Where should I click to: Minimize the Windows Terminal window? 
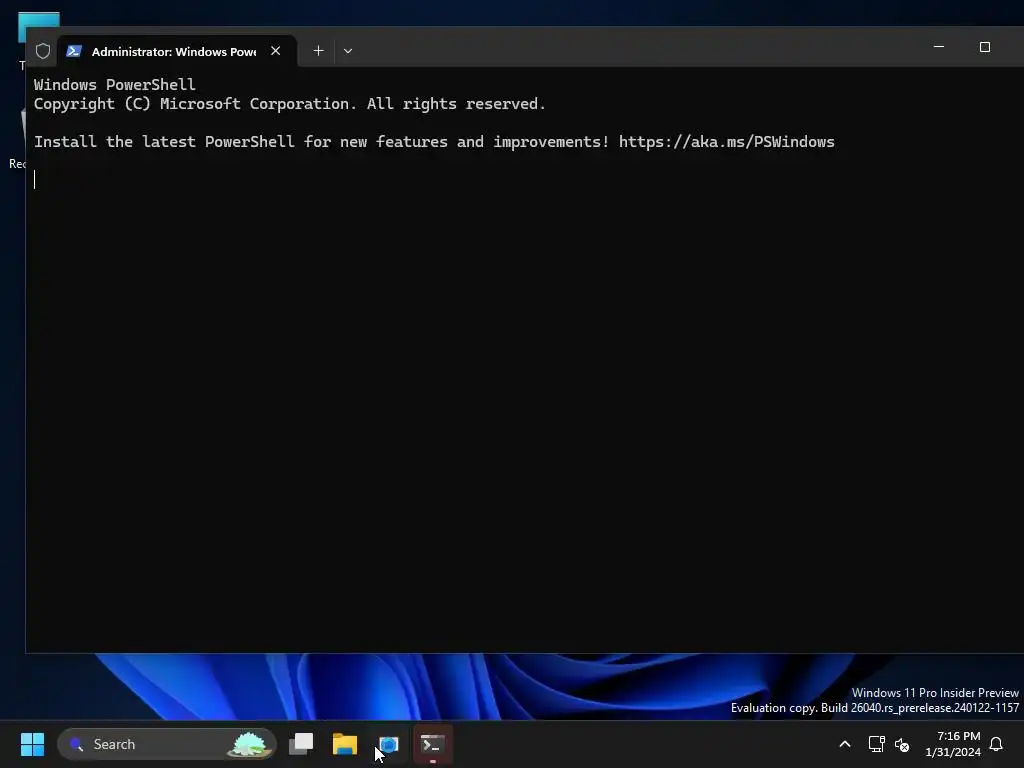(939, 47)
